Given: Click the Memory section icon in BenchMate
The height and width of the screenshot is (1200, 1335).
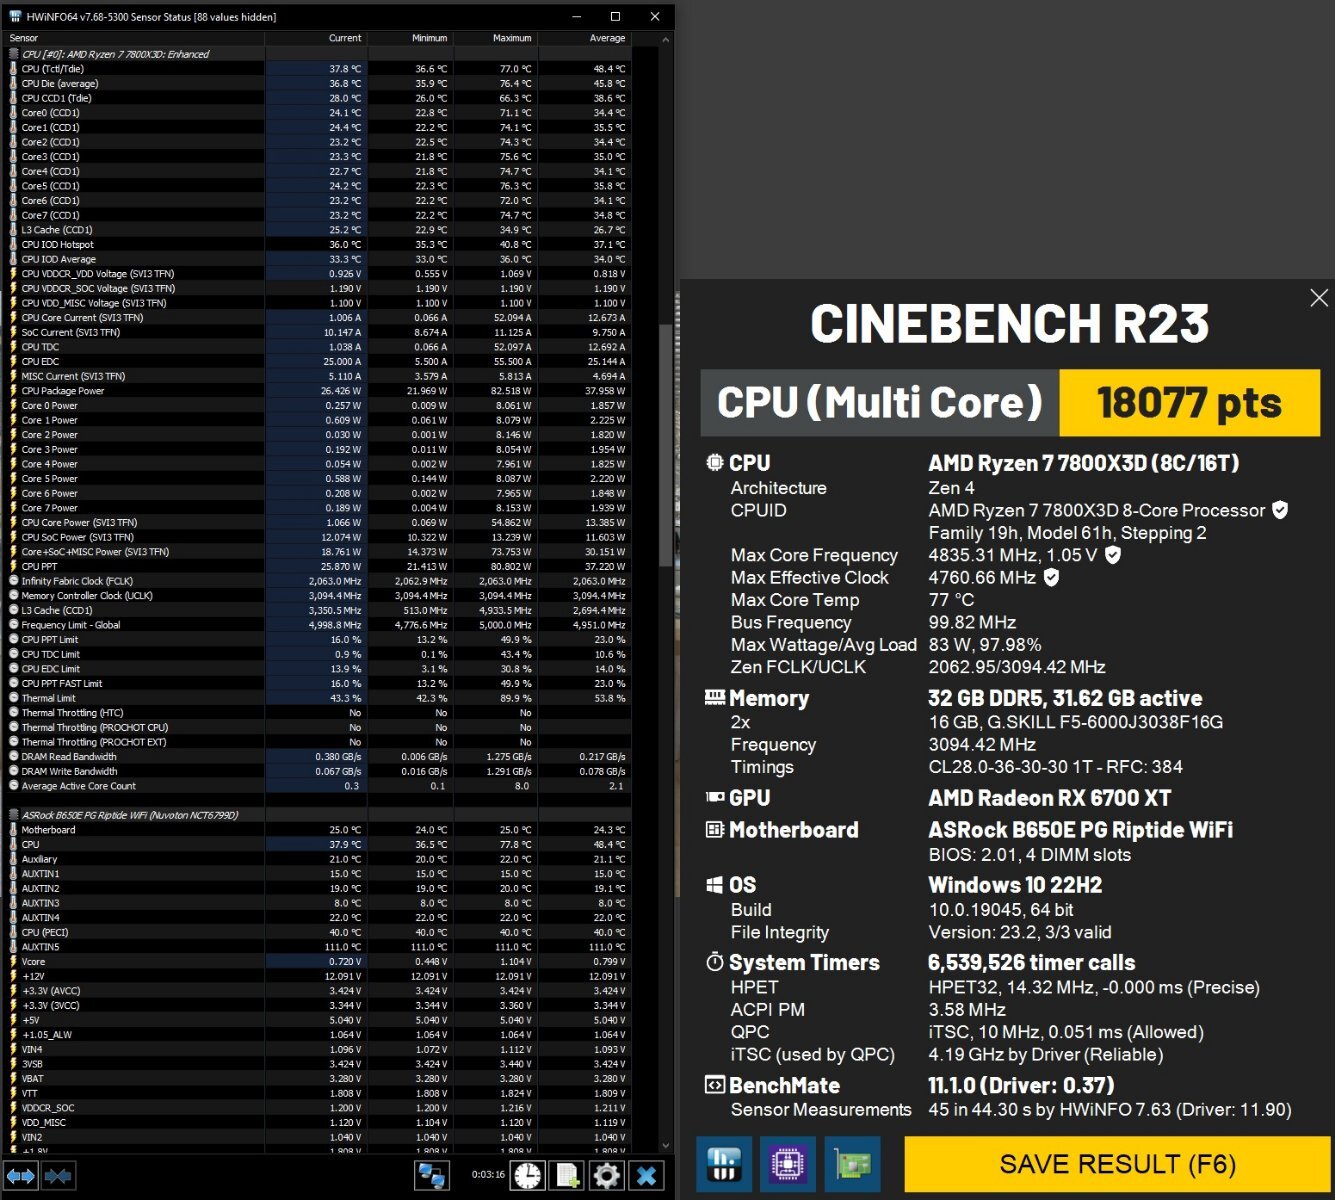Looking at the screenshot, I should [715, 697].
